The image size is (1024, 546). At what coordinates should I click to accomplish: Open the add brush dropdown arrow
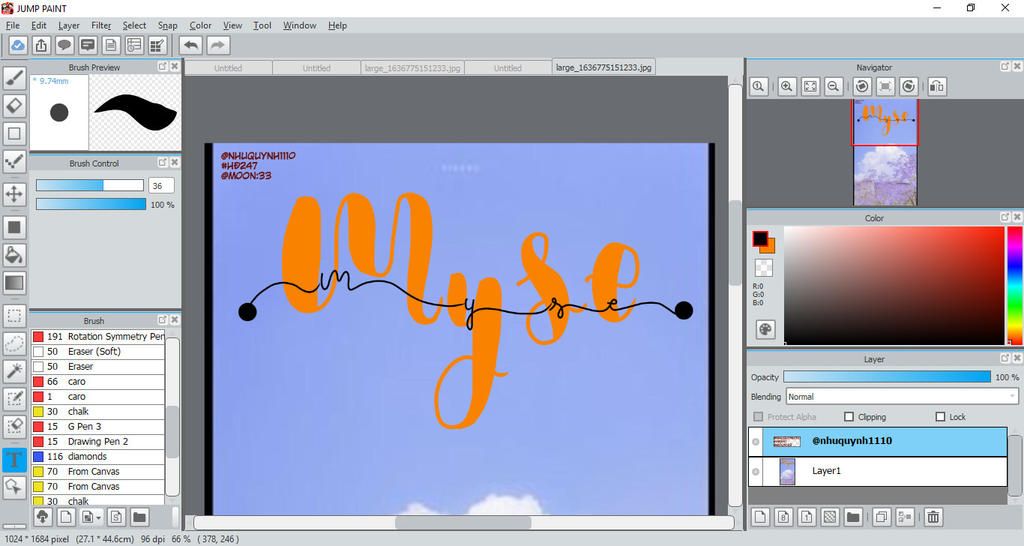click(x=98, y=517)
